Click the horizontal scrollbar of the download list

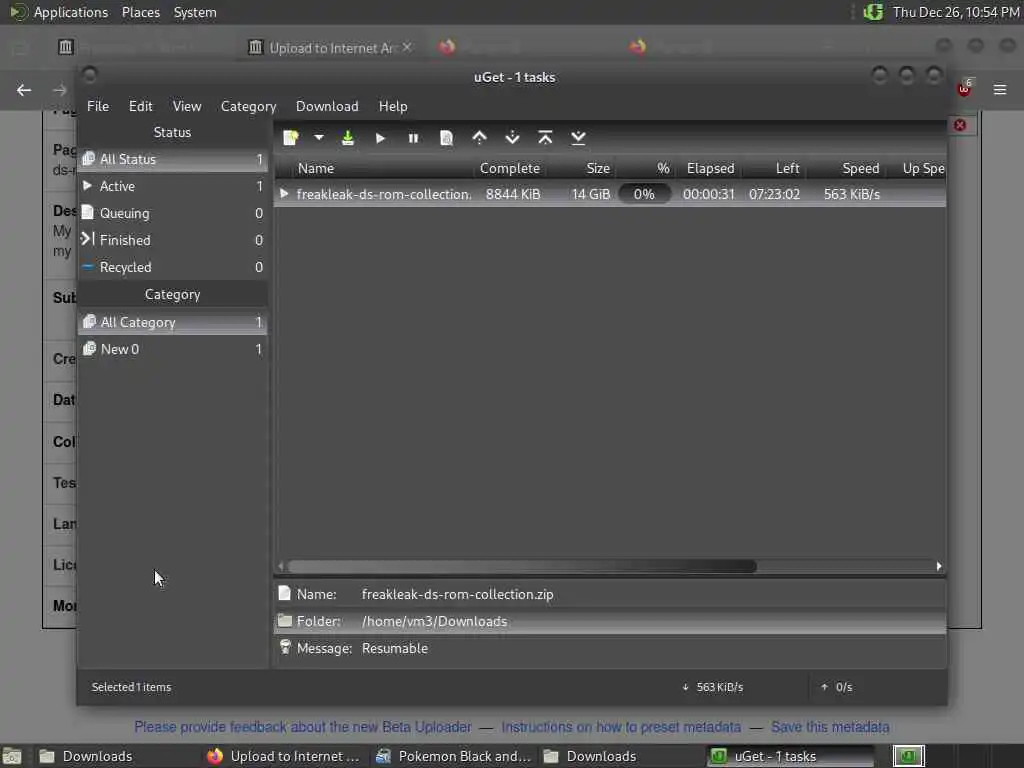(x=522, y=566)
